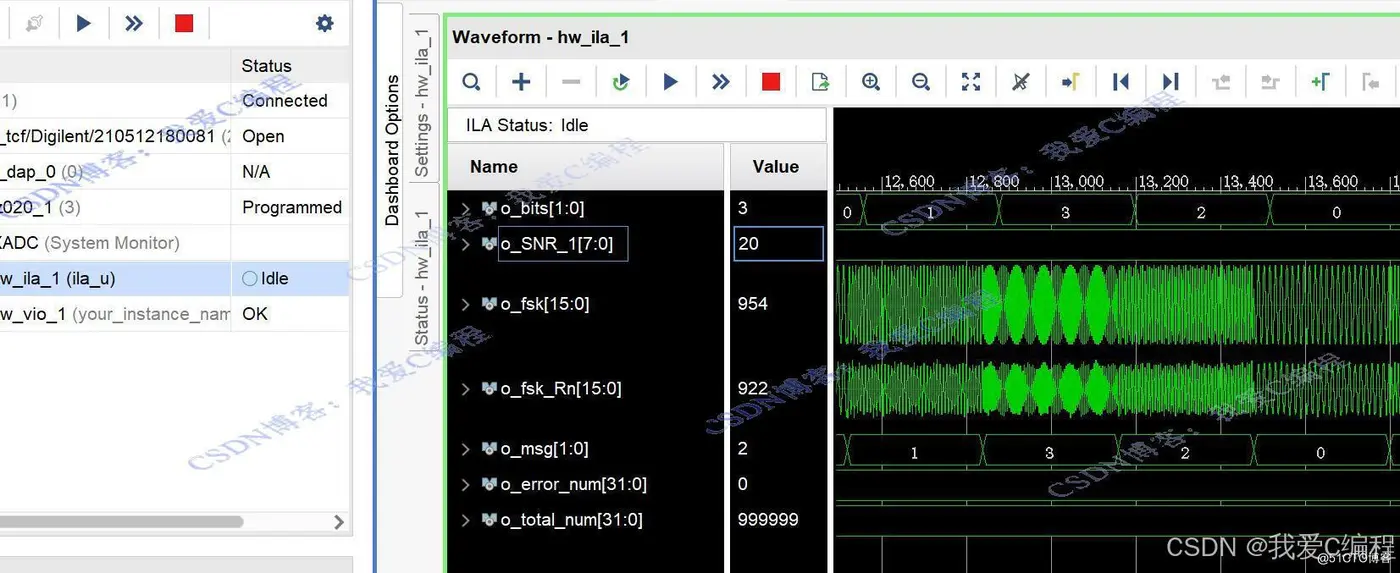Image resolution: width=1400 pixels, height=573 pixels.
Task: Add a probe with the plus icon
Action: tap(521, 82)
